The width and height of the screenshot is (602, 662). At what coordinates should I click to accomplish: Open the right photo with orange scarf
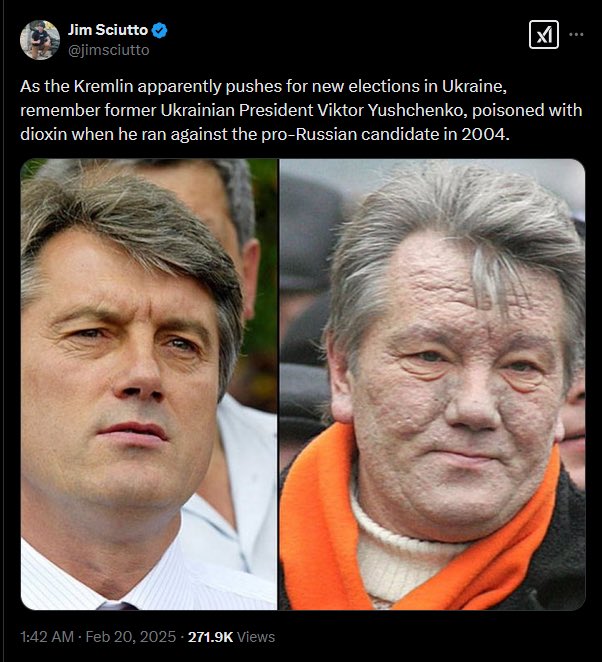pos(432,384)
